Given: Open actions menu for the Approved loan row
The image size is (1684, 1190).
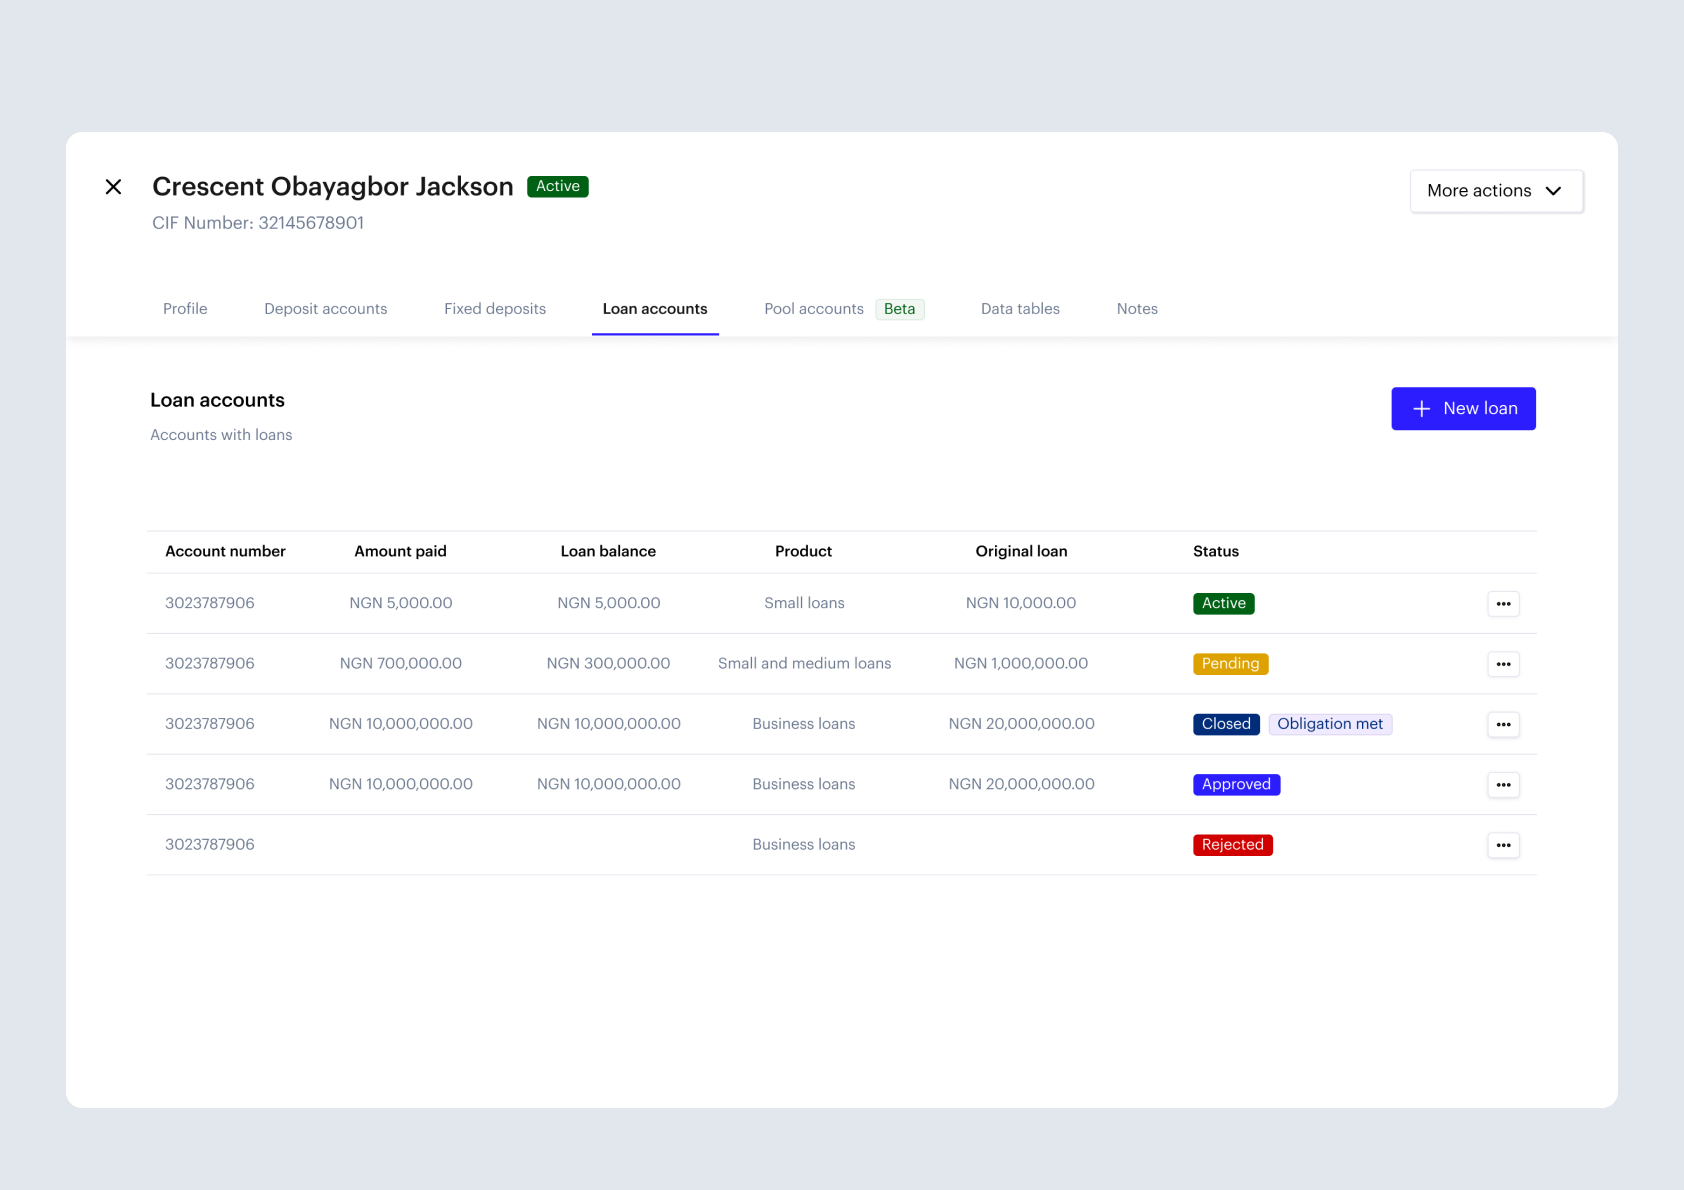Looking at the screenshot, I should click(1503, 784).
